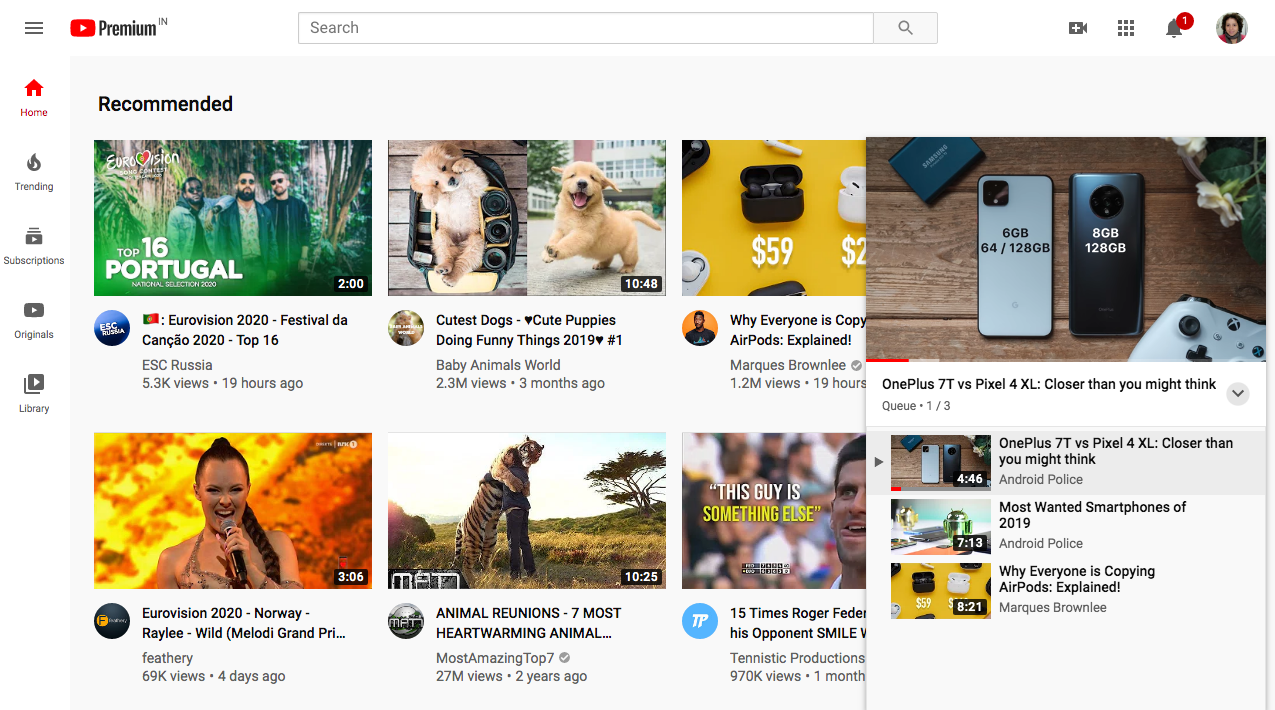The width and height of the screenshot is (1275, 710).
Task: Open Eurovision Portugal Top 16 thumbnail
Action: (233, 218)
